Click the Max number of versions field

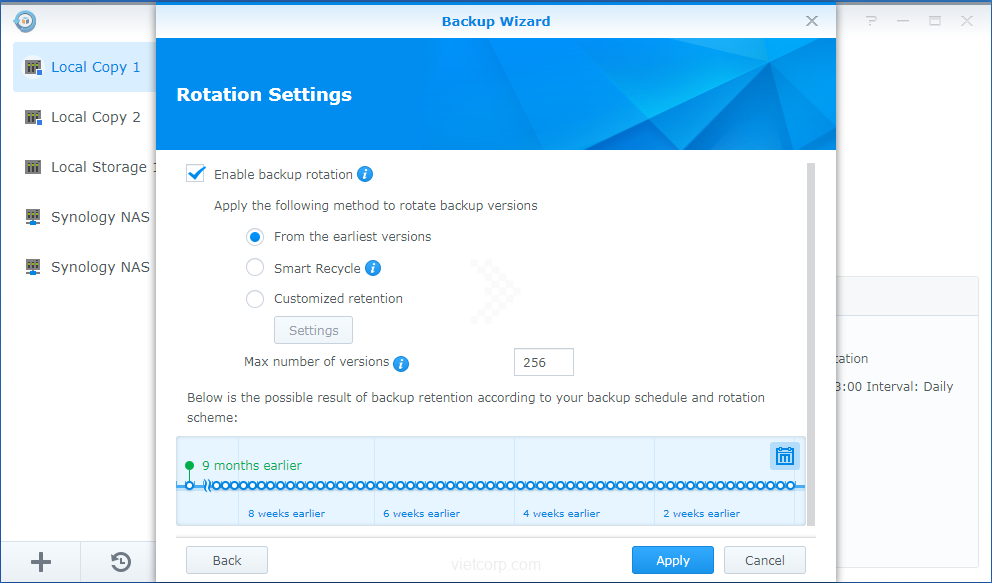pyautogui.click(x=543, y=362)
